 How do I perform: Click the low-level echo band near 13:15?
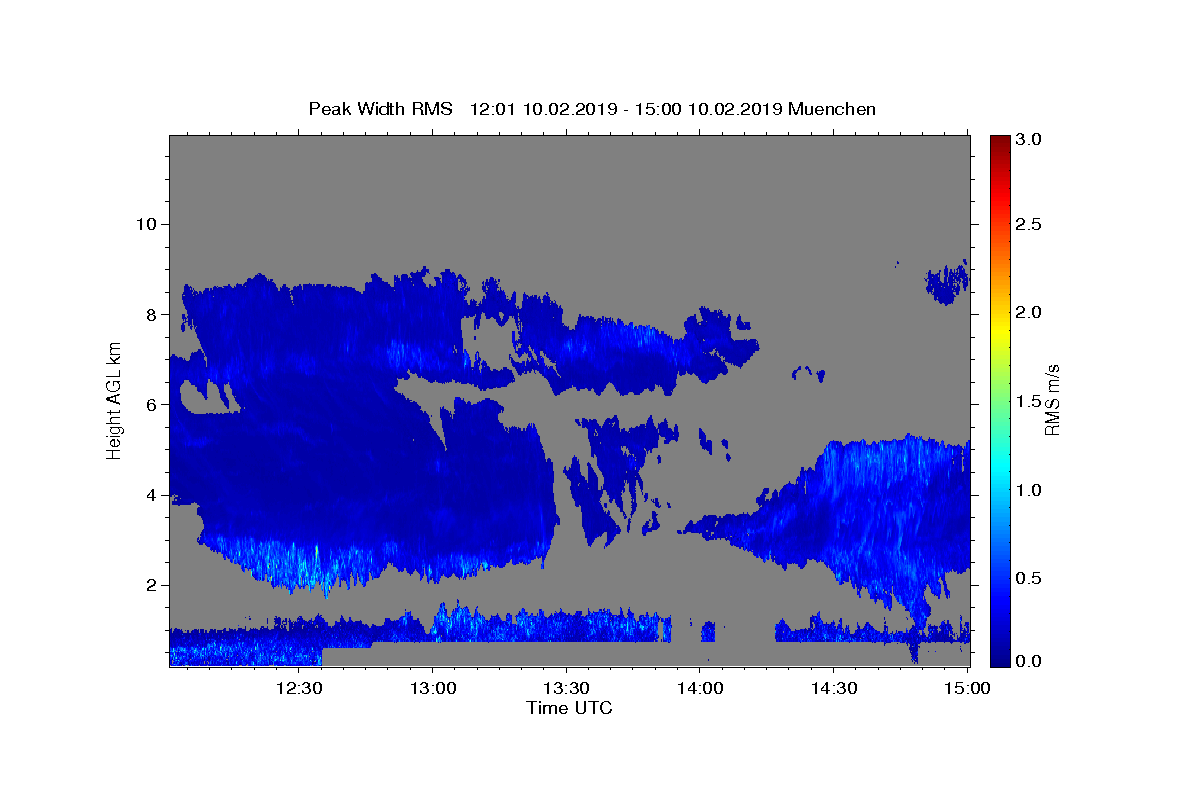pos(500,626)
